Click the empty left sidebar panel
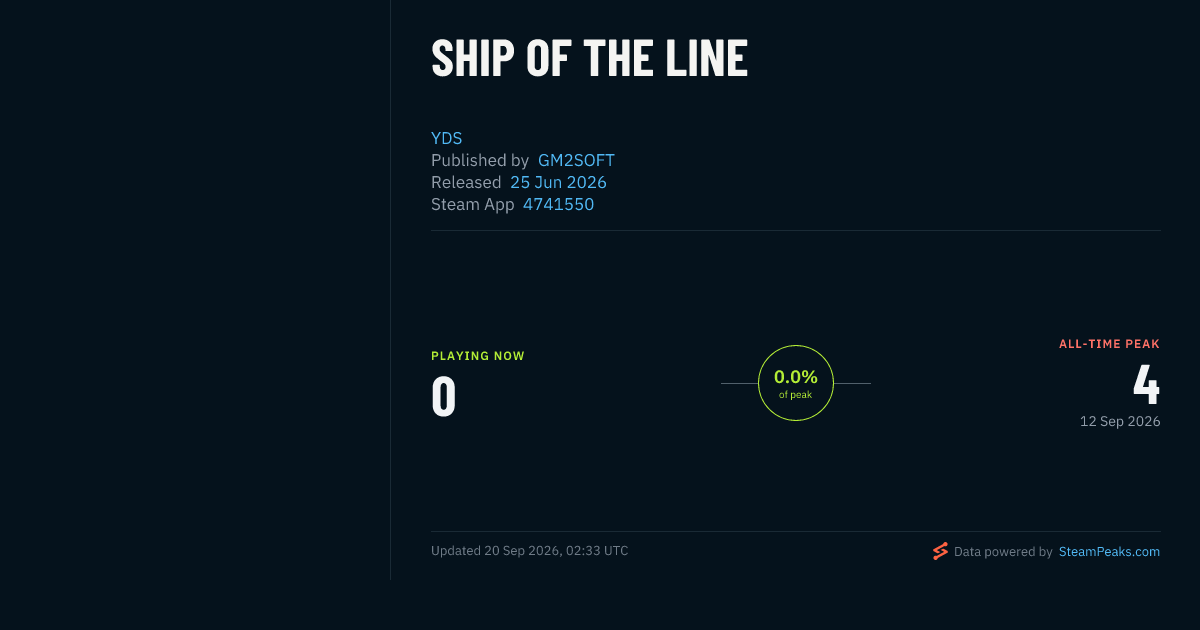1200x630 pixels. [195, 290]
